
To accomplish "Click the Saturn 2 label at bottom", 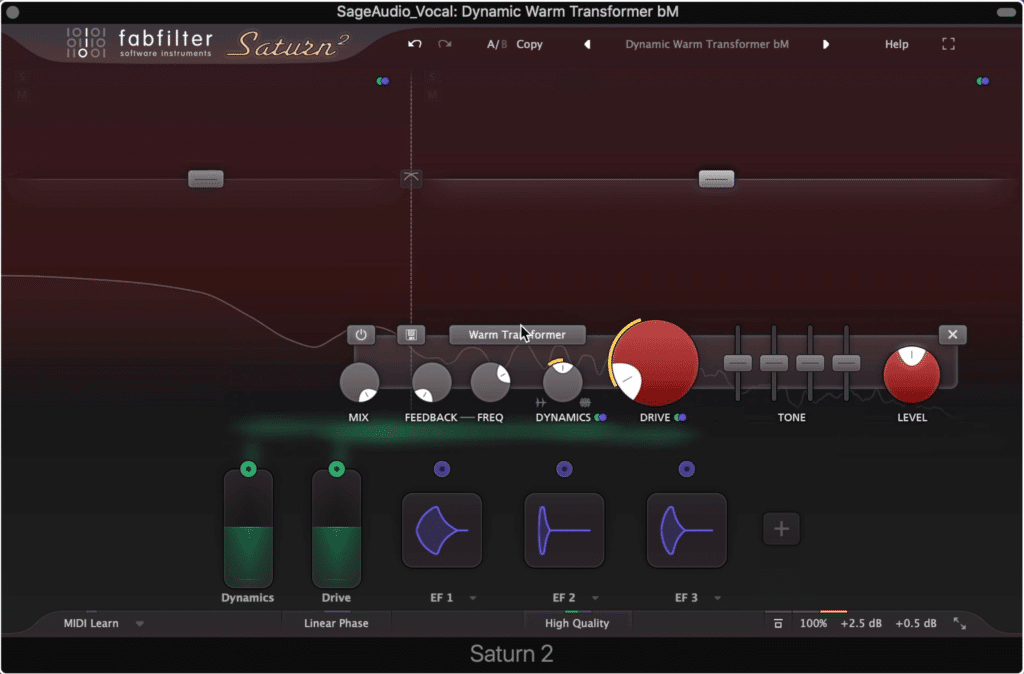I will pyautogui.click(x=511, y=654).
